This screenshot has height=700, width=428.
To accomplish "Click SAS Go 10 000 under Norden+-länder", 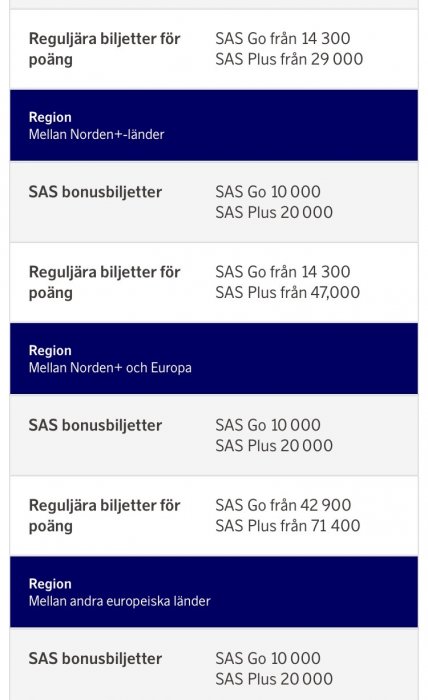I will [x=268, y=192].
